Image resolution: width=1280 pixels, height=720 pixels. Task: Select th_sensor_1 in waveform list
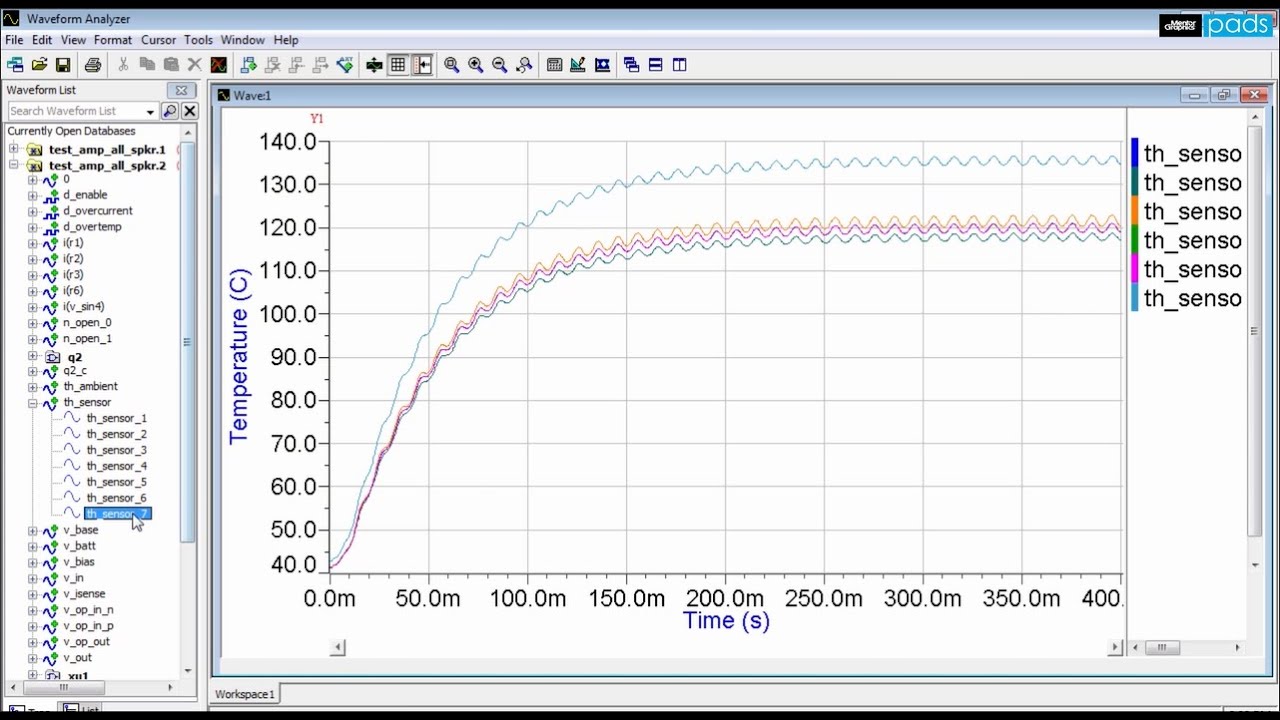pos(116,418)
